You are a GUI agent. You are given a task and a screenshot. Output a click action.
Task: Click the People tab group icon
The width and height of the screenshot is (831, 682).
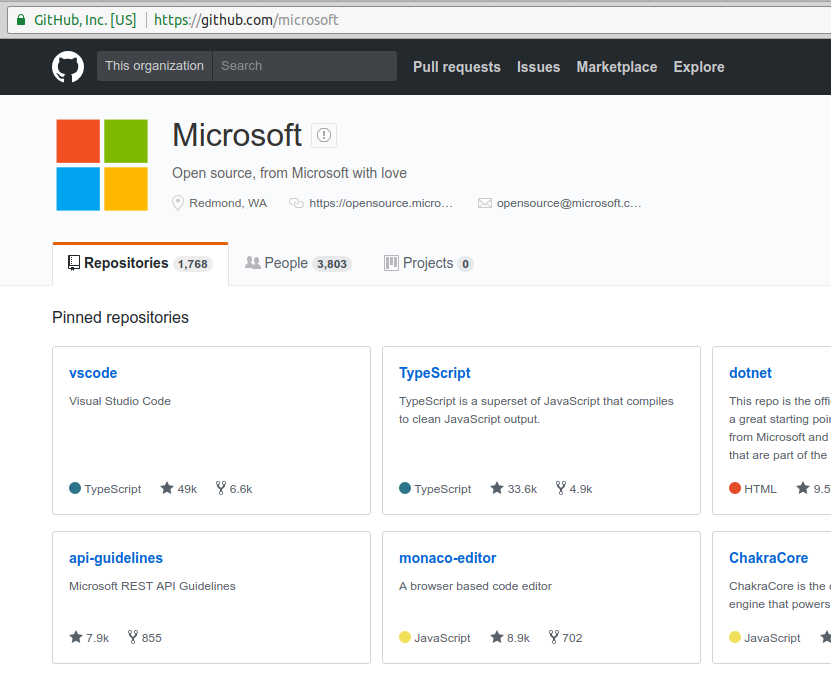click(253, 262)
